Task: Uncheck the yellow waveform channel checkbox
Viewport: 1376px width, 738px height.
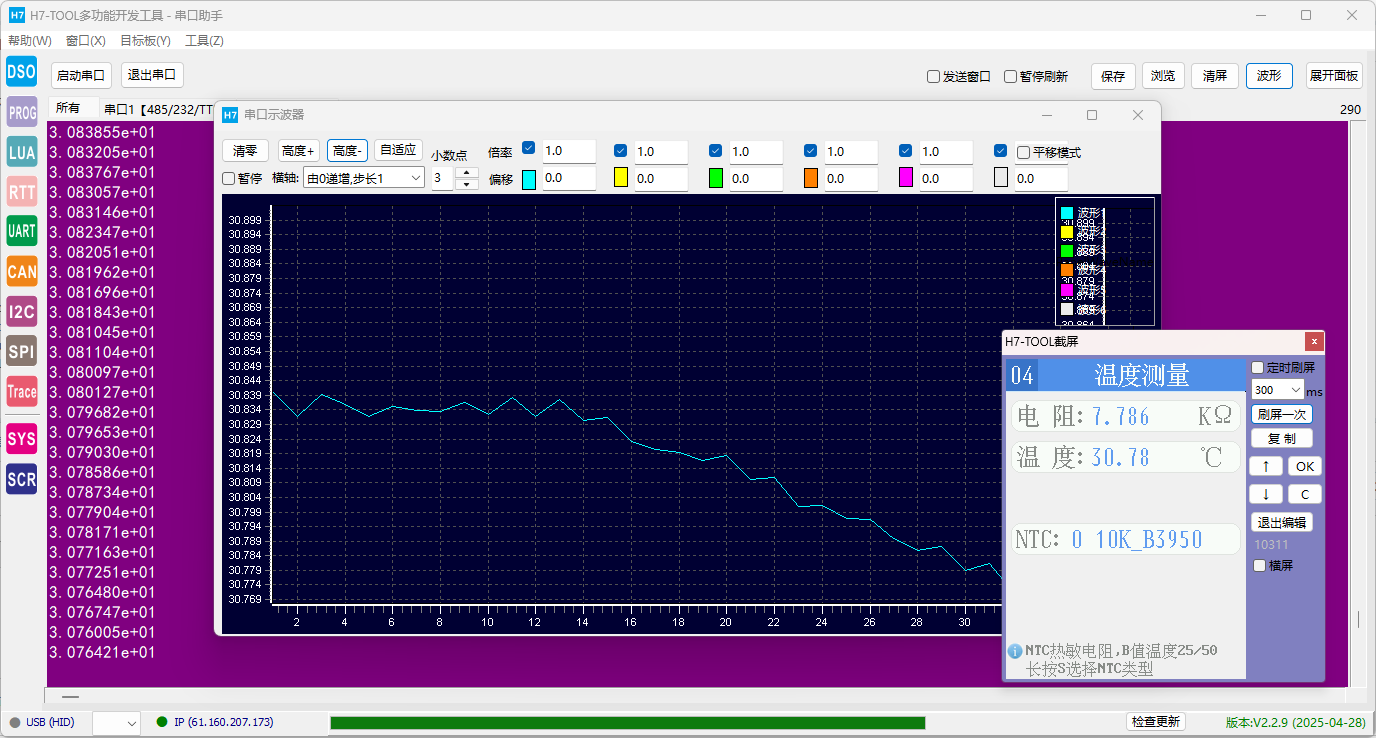Action: [620, 150]
